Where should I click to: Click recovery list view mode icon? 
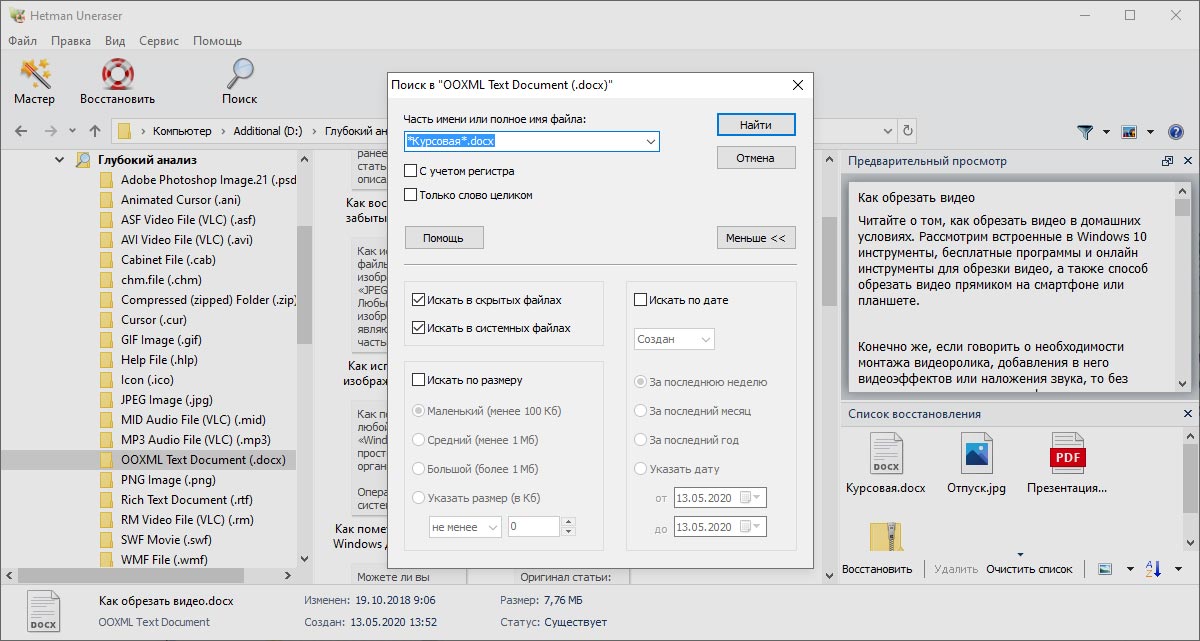tap(1105, 568)
